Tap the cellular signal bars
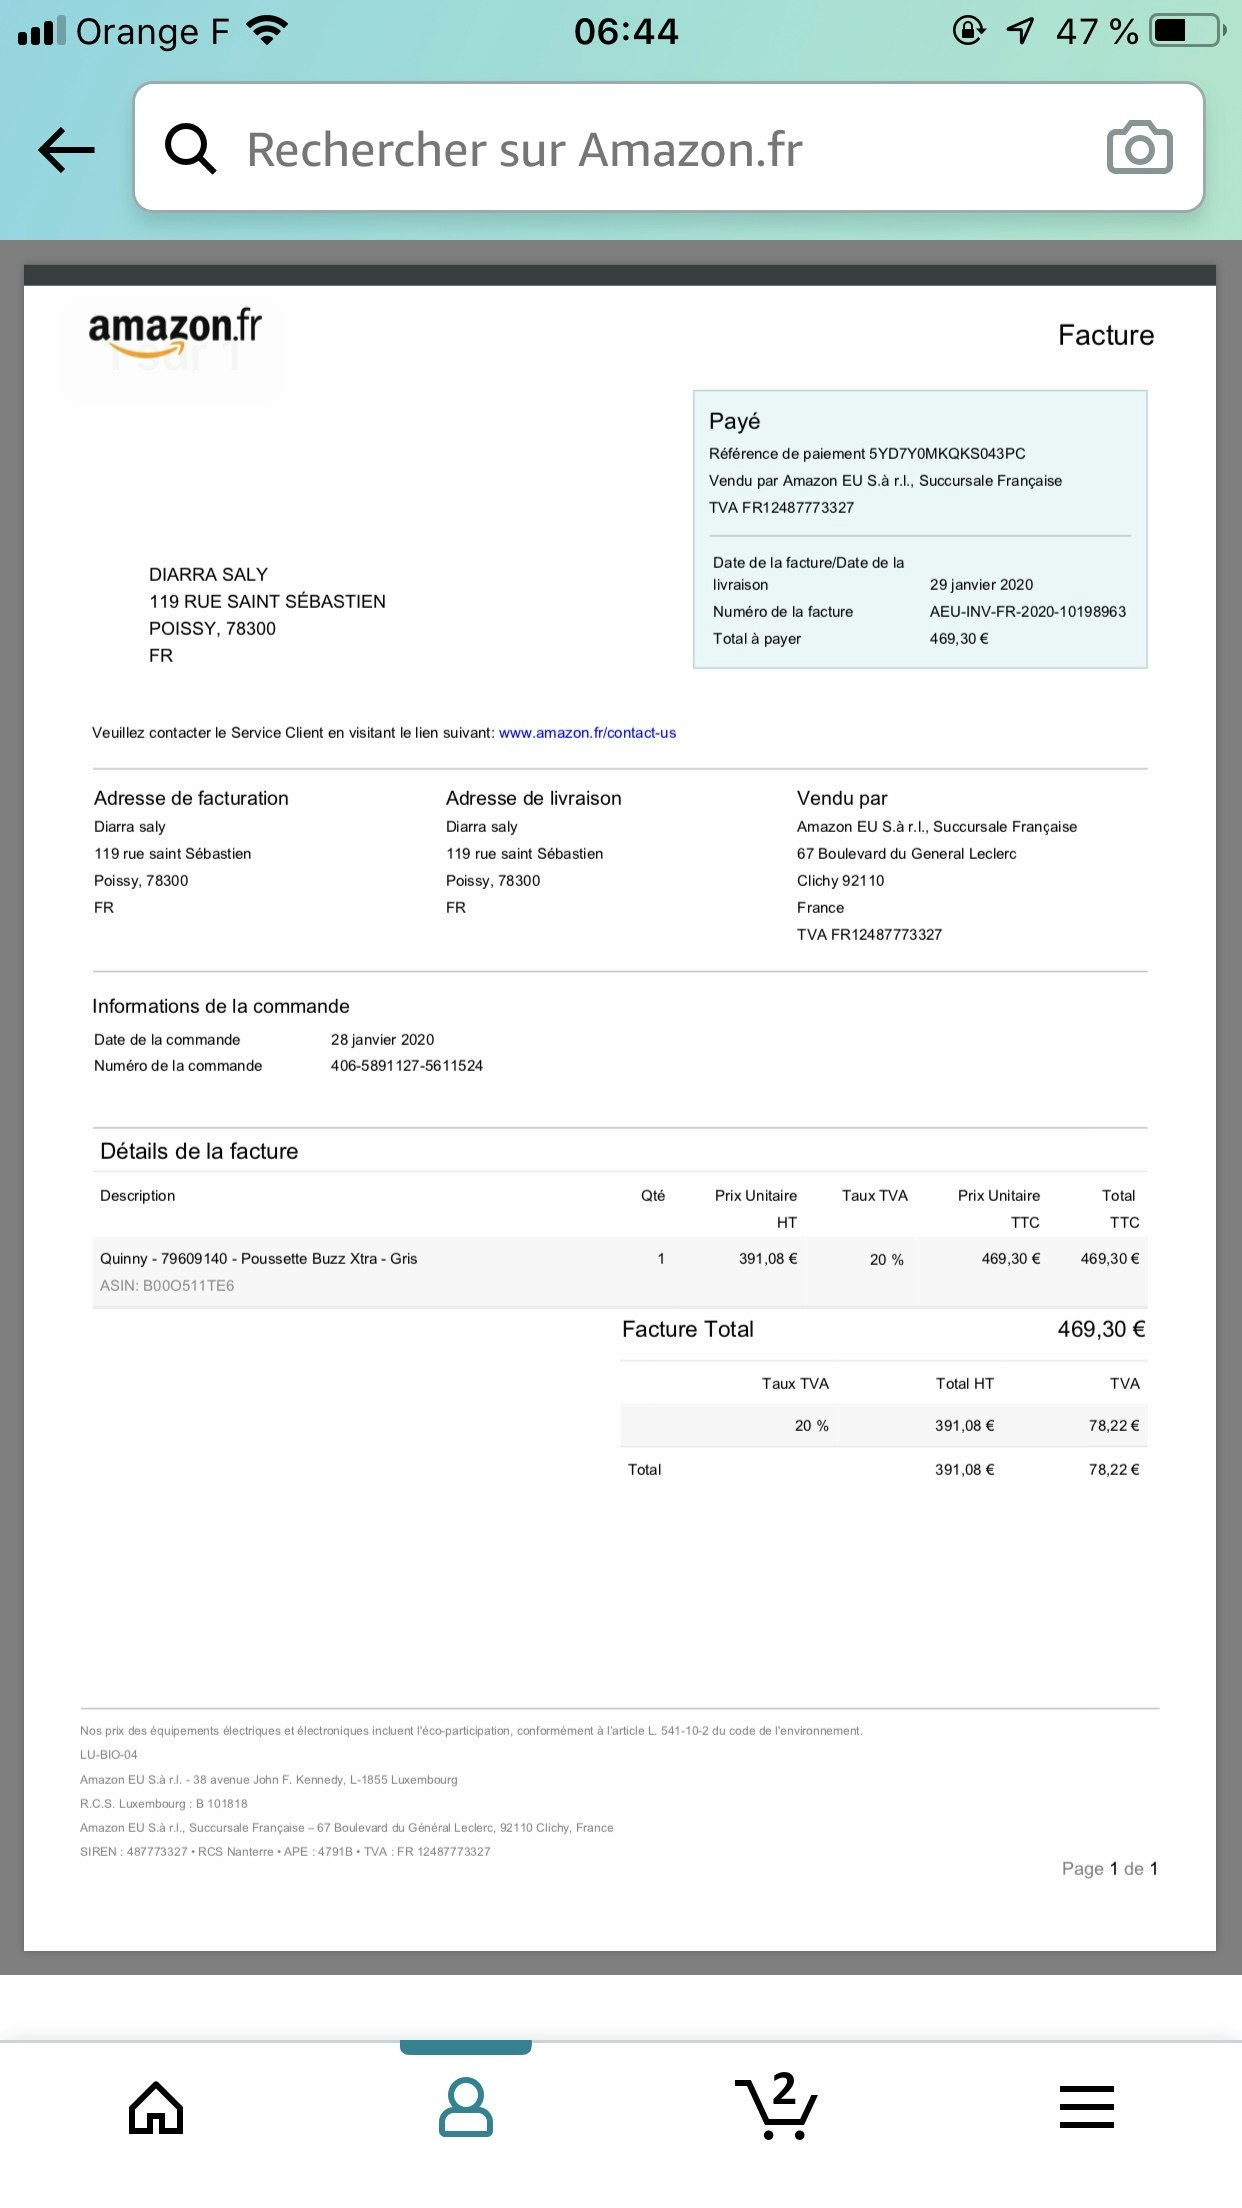 (x=42, y=31)
